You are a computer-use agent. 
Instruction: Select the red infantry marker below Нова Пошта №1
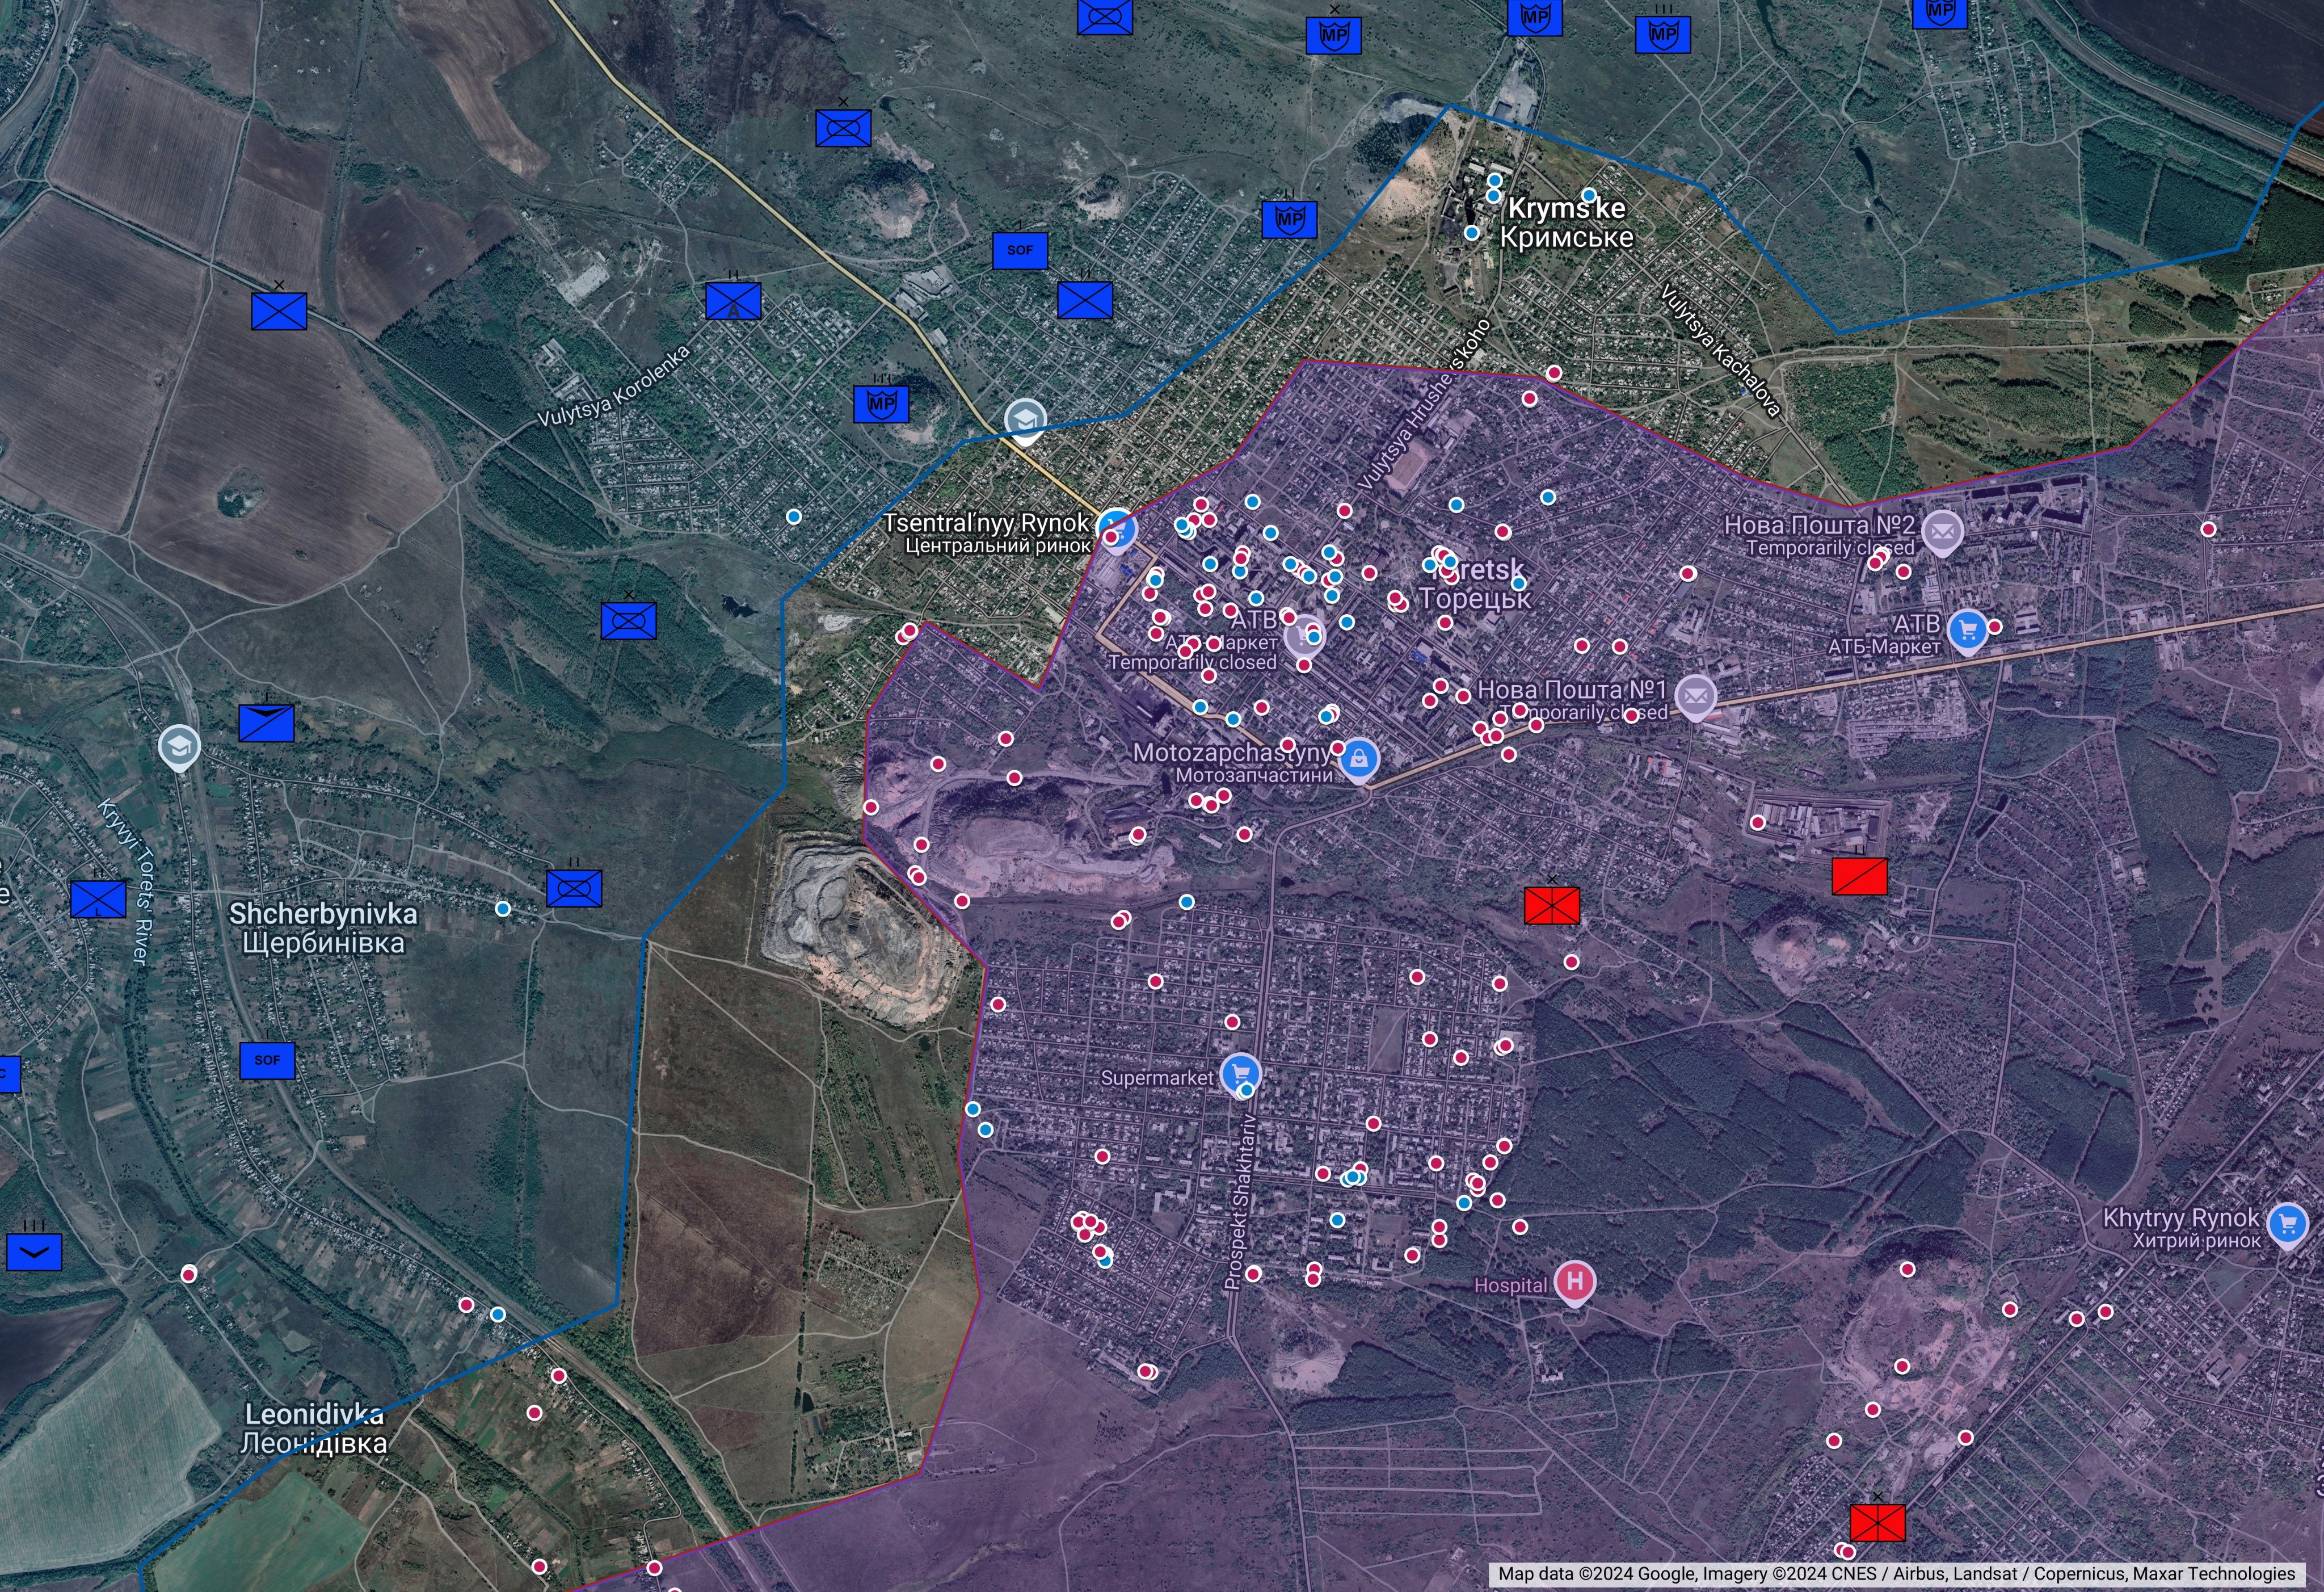pos(1551,906)
